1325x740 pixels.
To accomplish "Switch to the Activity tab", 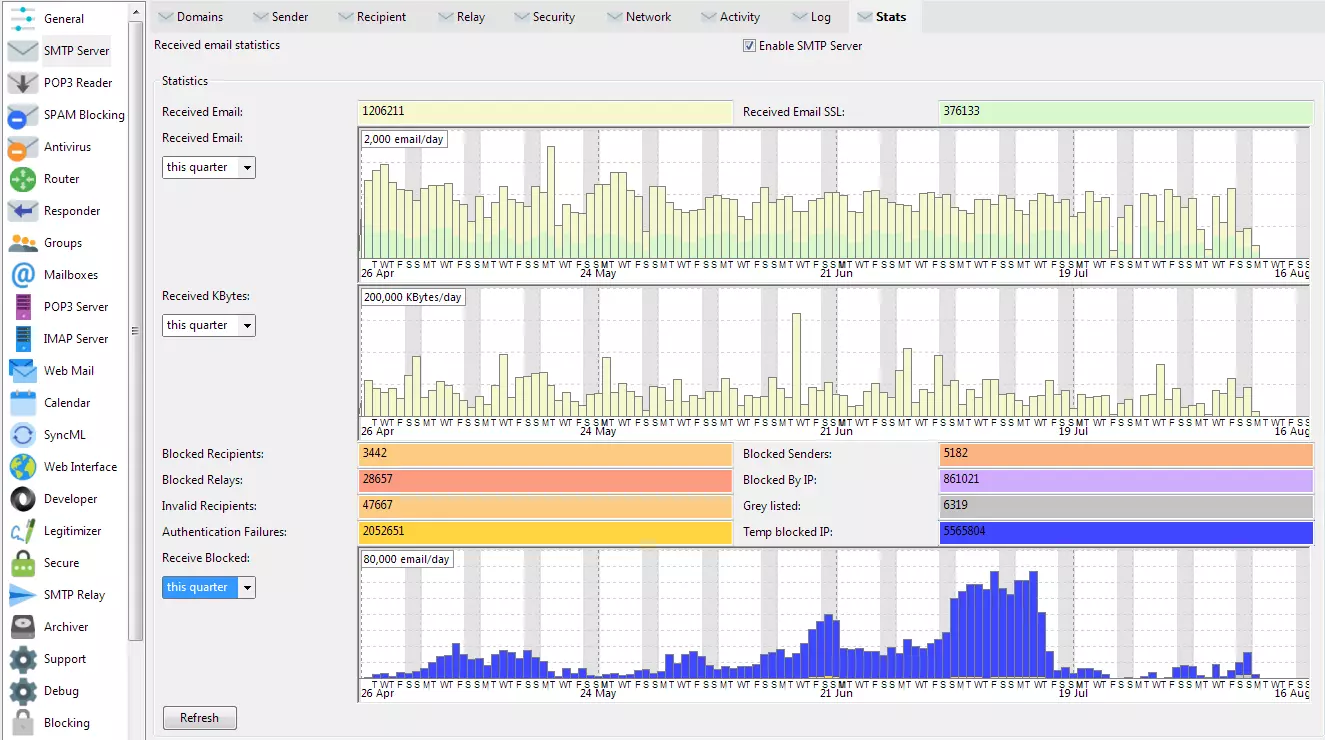I will click(x=730, y=17).
